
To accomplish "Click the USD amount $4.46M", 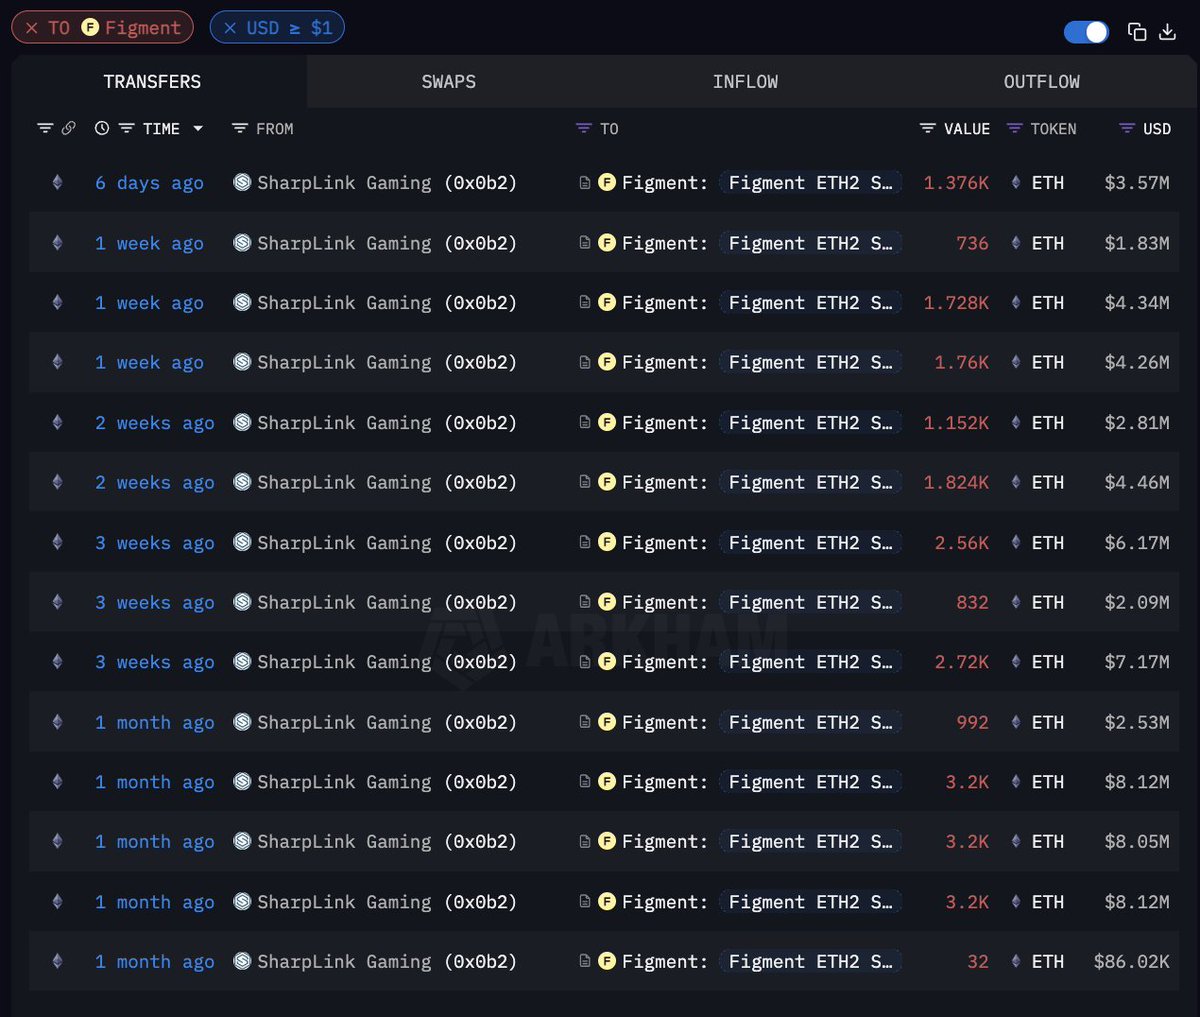I will coord(1137,482).
